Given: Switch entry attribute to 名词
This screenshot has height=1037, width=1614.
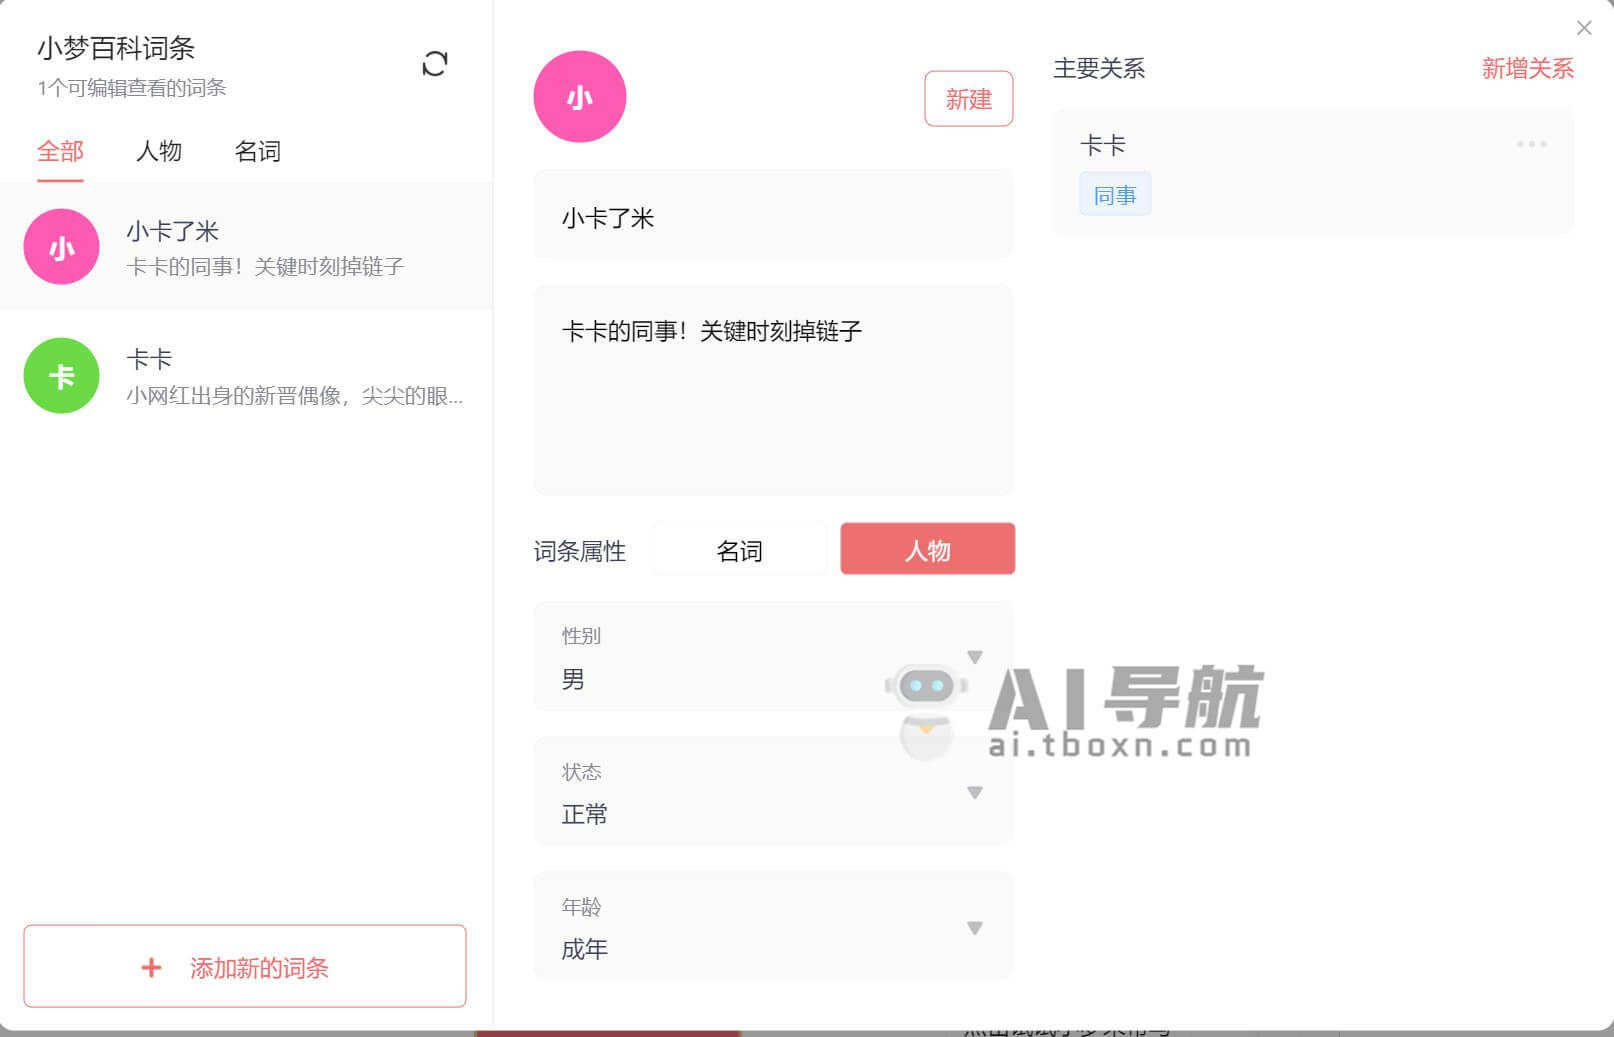Looking at the screenshot, I should click(739, 549).
